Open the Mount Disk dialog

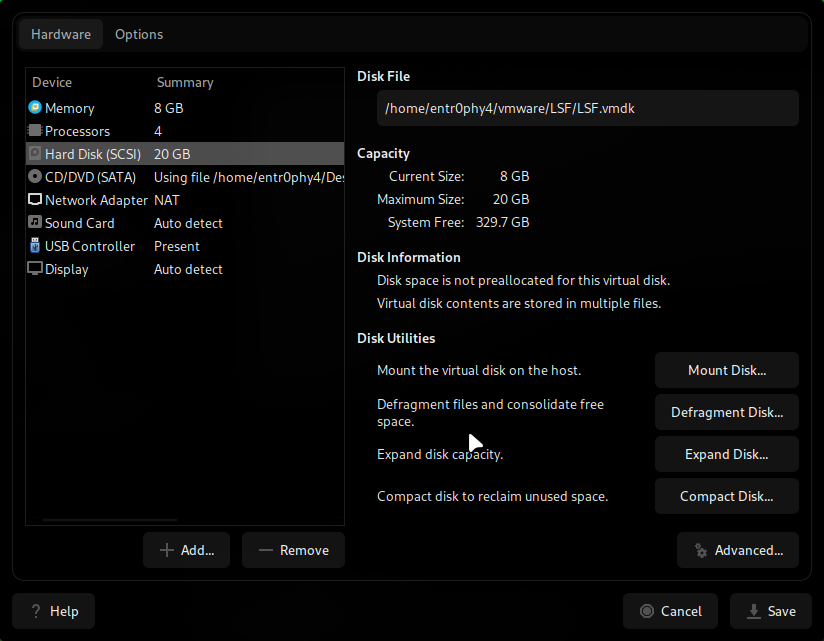tap(726, 370)
